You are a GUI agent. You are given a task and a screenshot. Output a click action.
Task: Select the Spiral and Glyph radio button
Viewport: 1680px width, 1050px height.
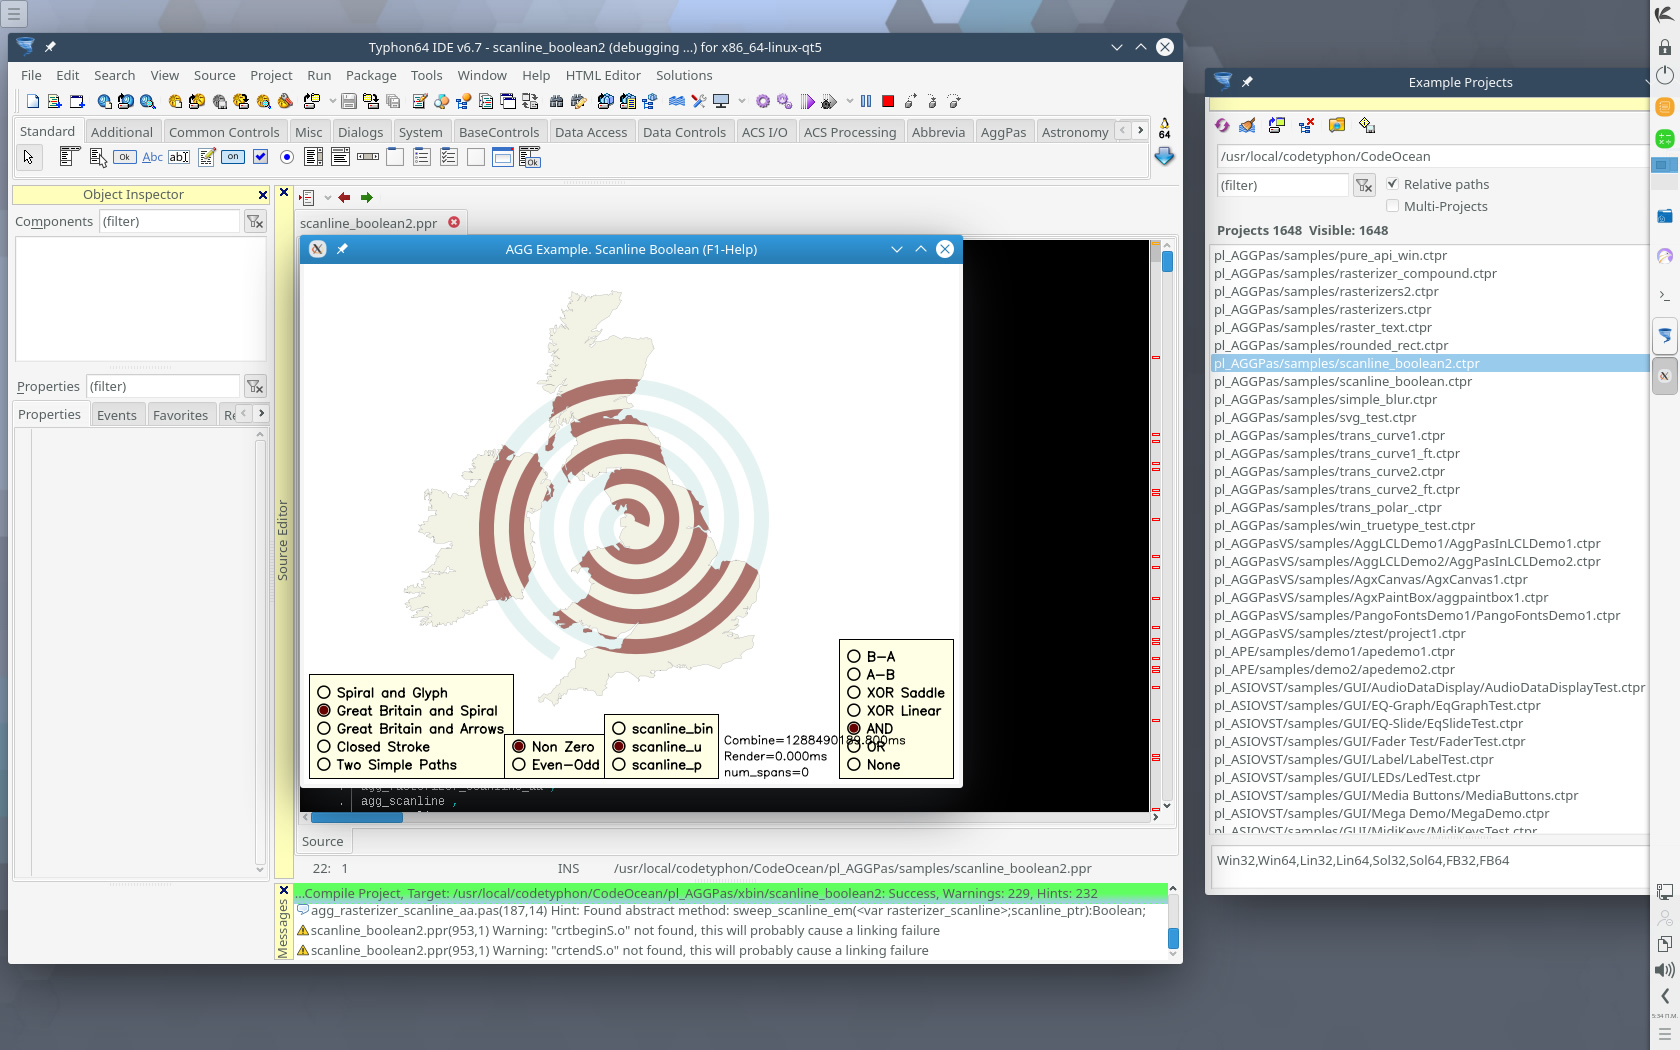[324, 692]
